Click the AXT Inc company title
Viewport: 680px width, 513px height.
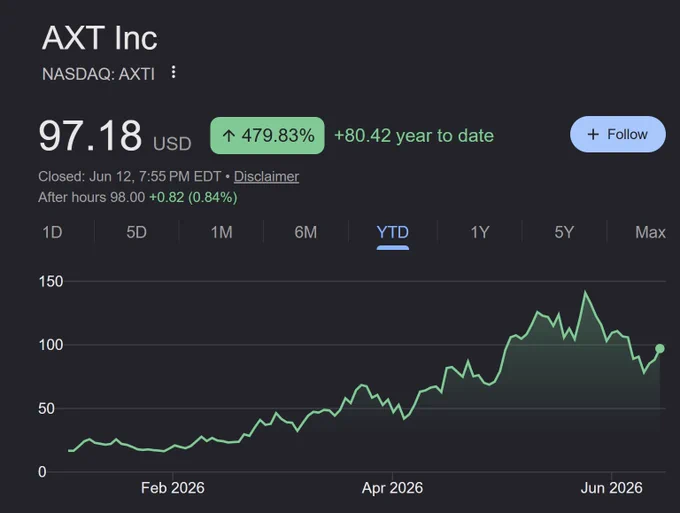[x=100, y=38]
